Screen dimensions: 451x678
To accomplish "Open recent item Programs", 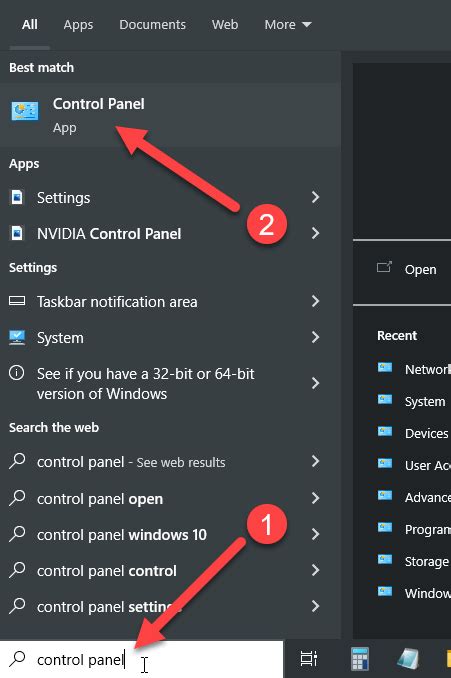I will pyautogui.click(x=428, y=529).
